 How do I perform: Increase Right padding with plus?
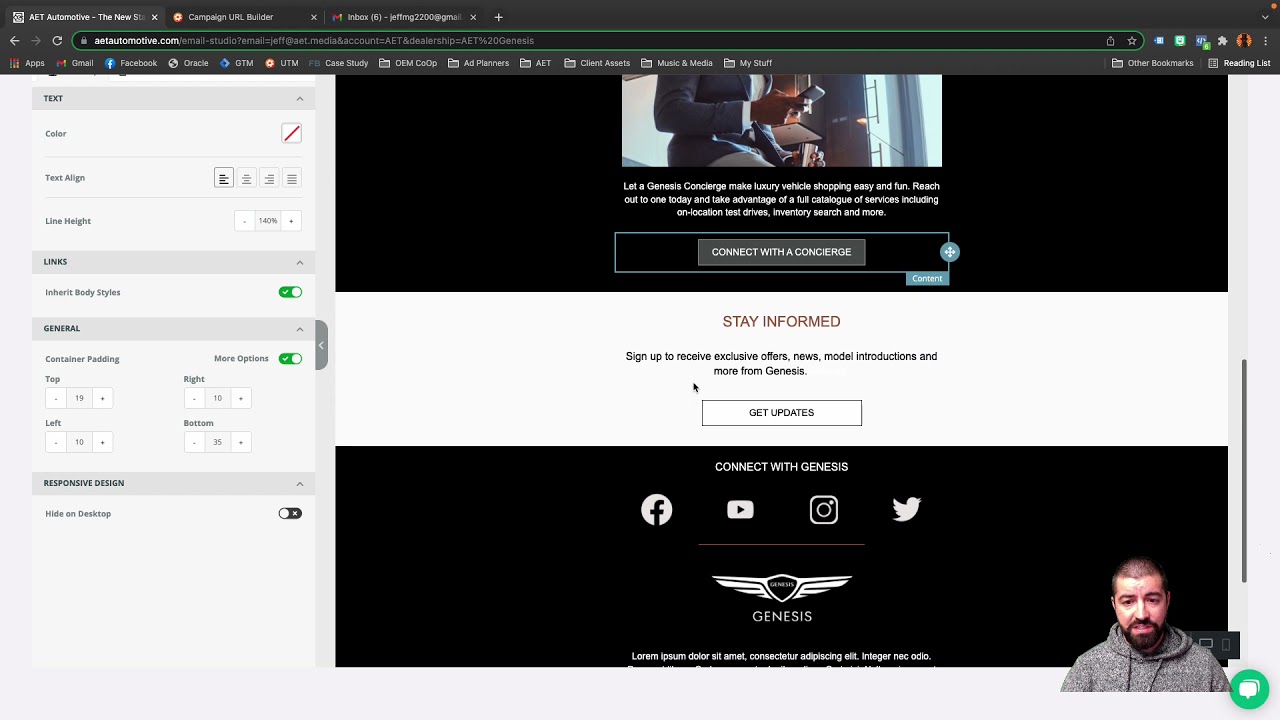(240, 398)
